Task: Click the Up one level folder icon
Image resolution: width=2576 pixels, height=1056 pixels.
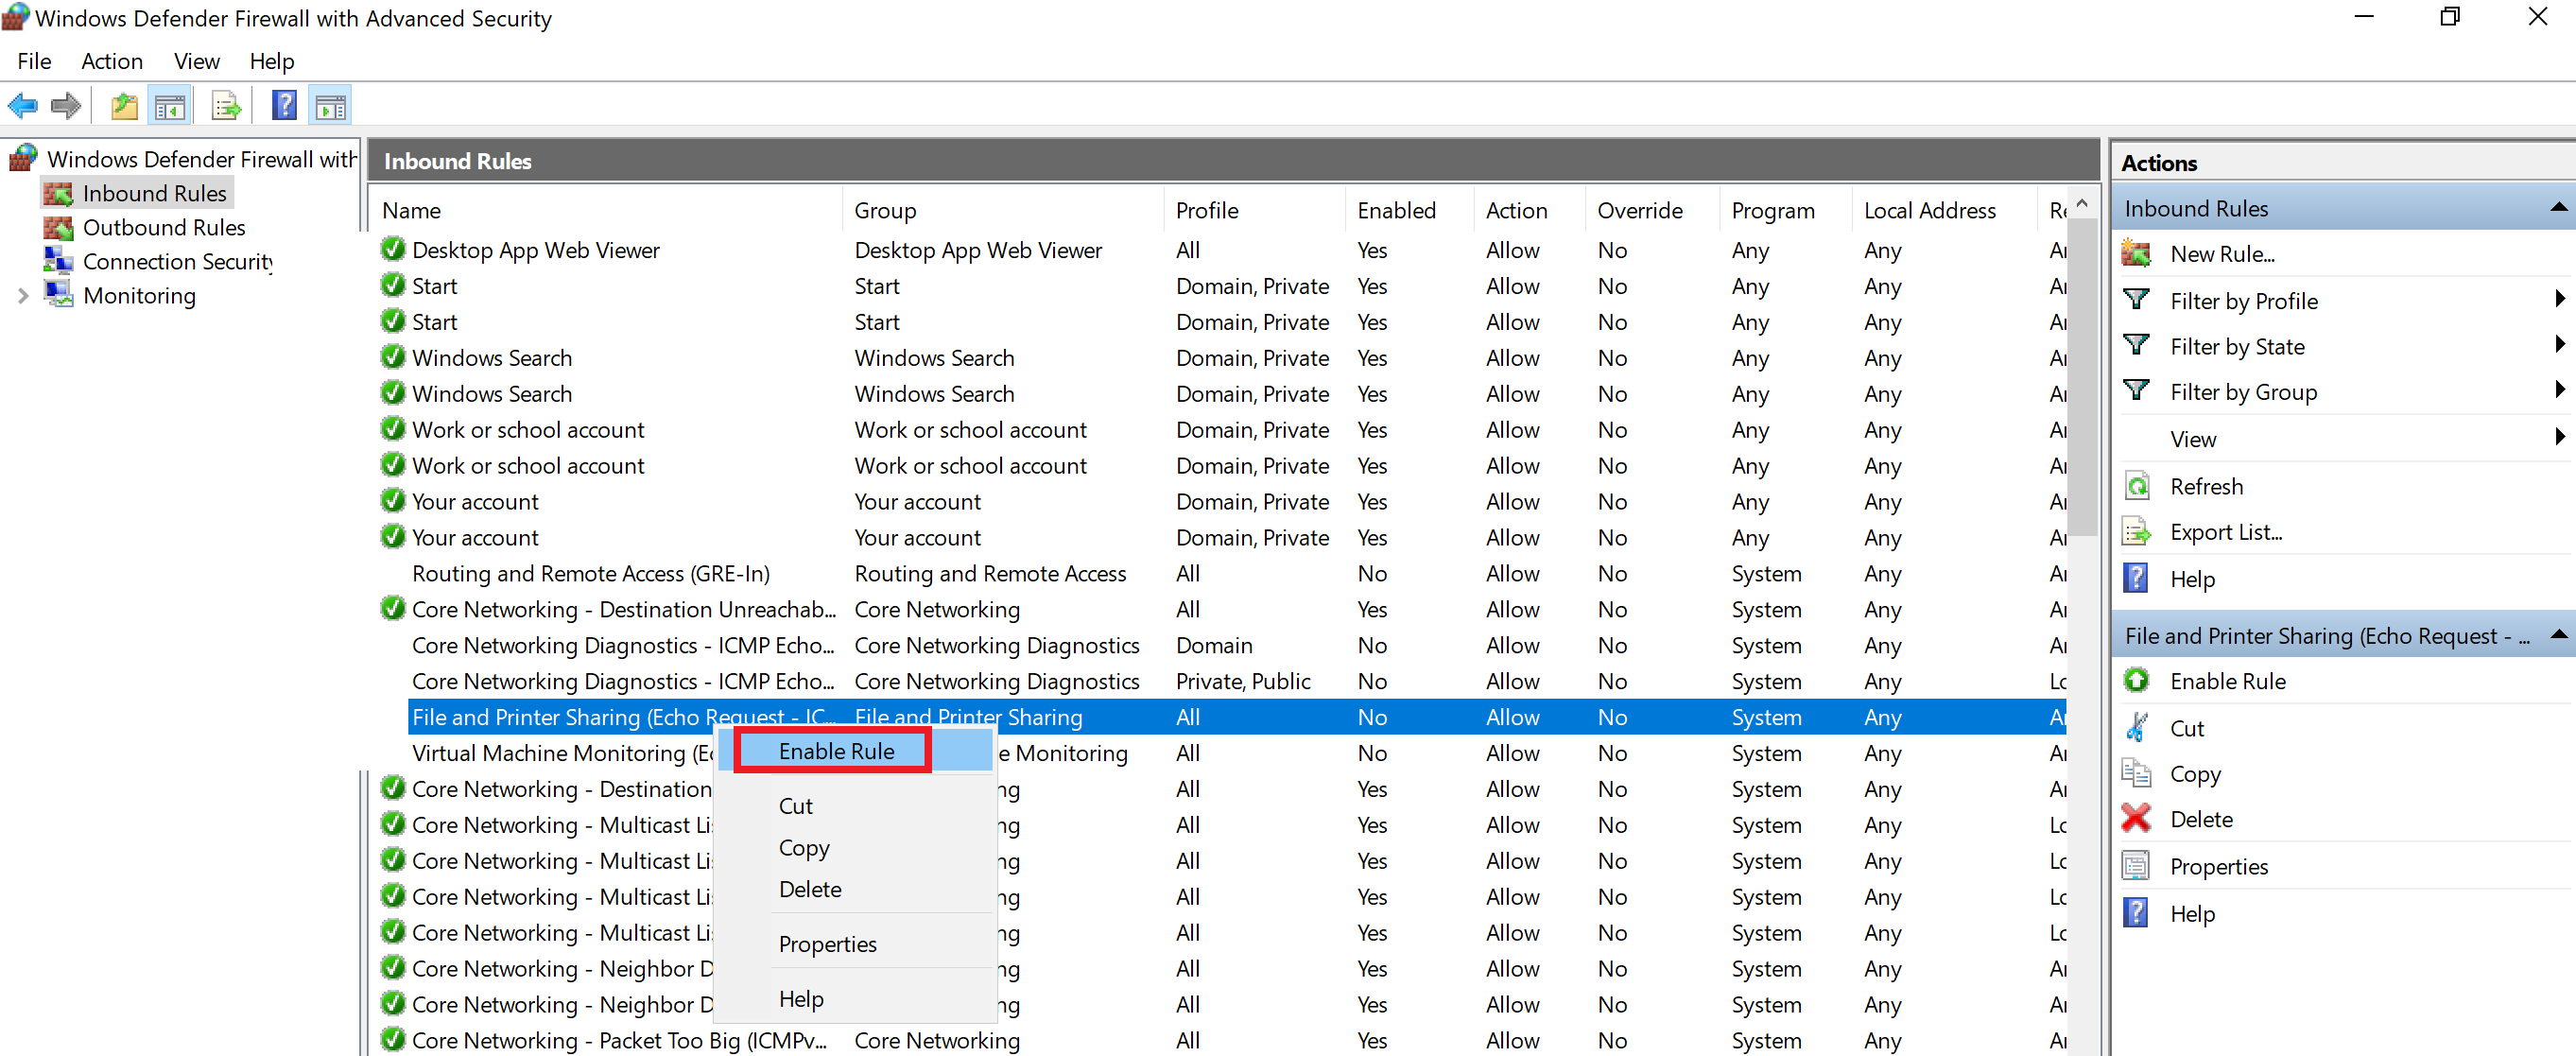Action: point(125,106)
